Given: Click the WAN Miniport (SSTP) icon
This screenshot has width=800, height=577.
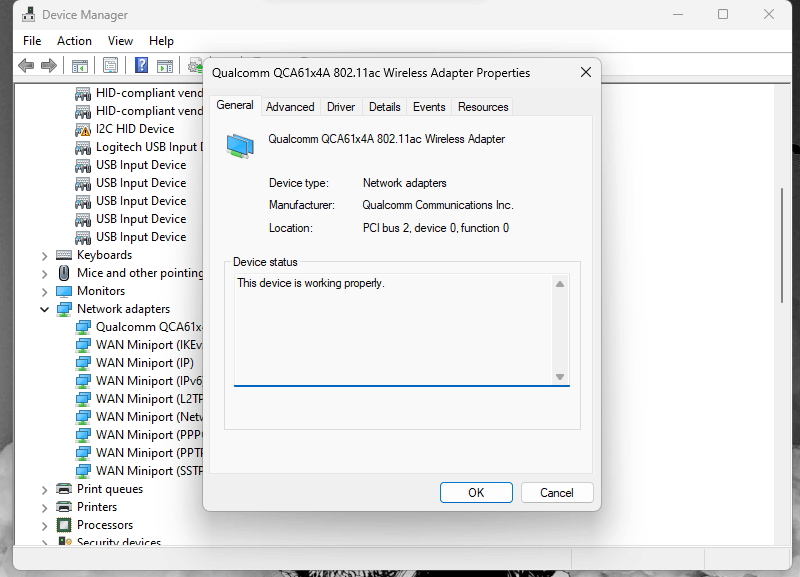Looking at the screenshot, I should (x=83, y=471).
